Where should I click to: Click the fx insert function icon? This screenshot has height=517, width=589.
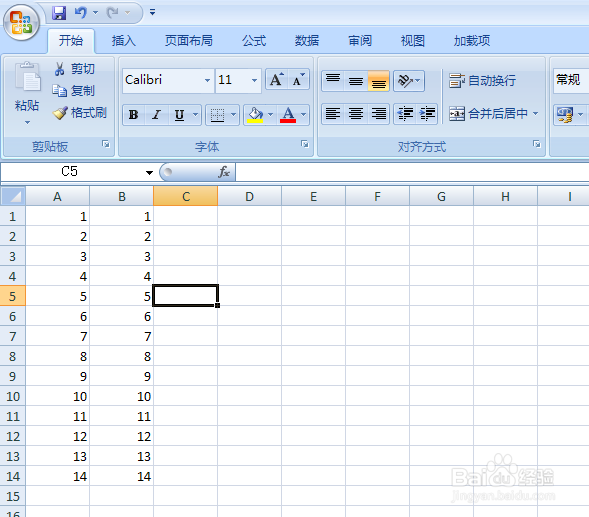pos(224,172)
